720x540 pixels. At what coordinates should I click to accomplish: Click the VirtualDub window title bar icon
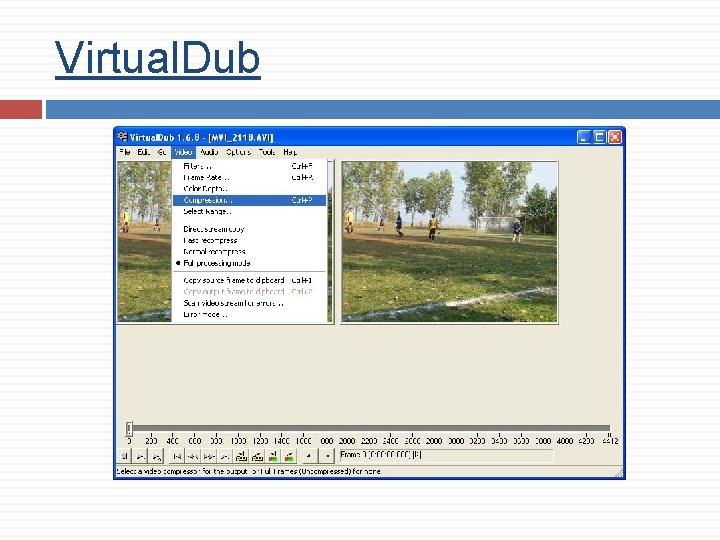click(122, 137)
